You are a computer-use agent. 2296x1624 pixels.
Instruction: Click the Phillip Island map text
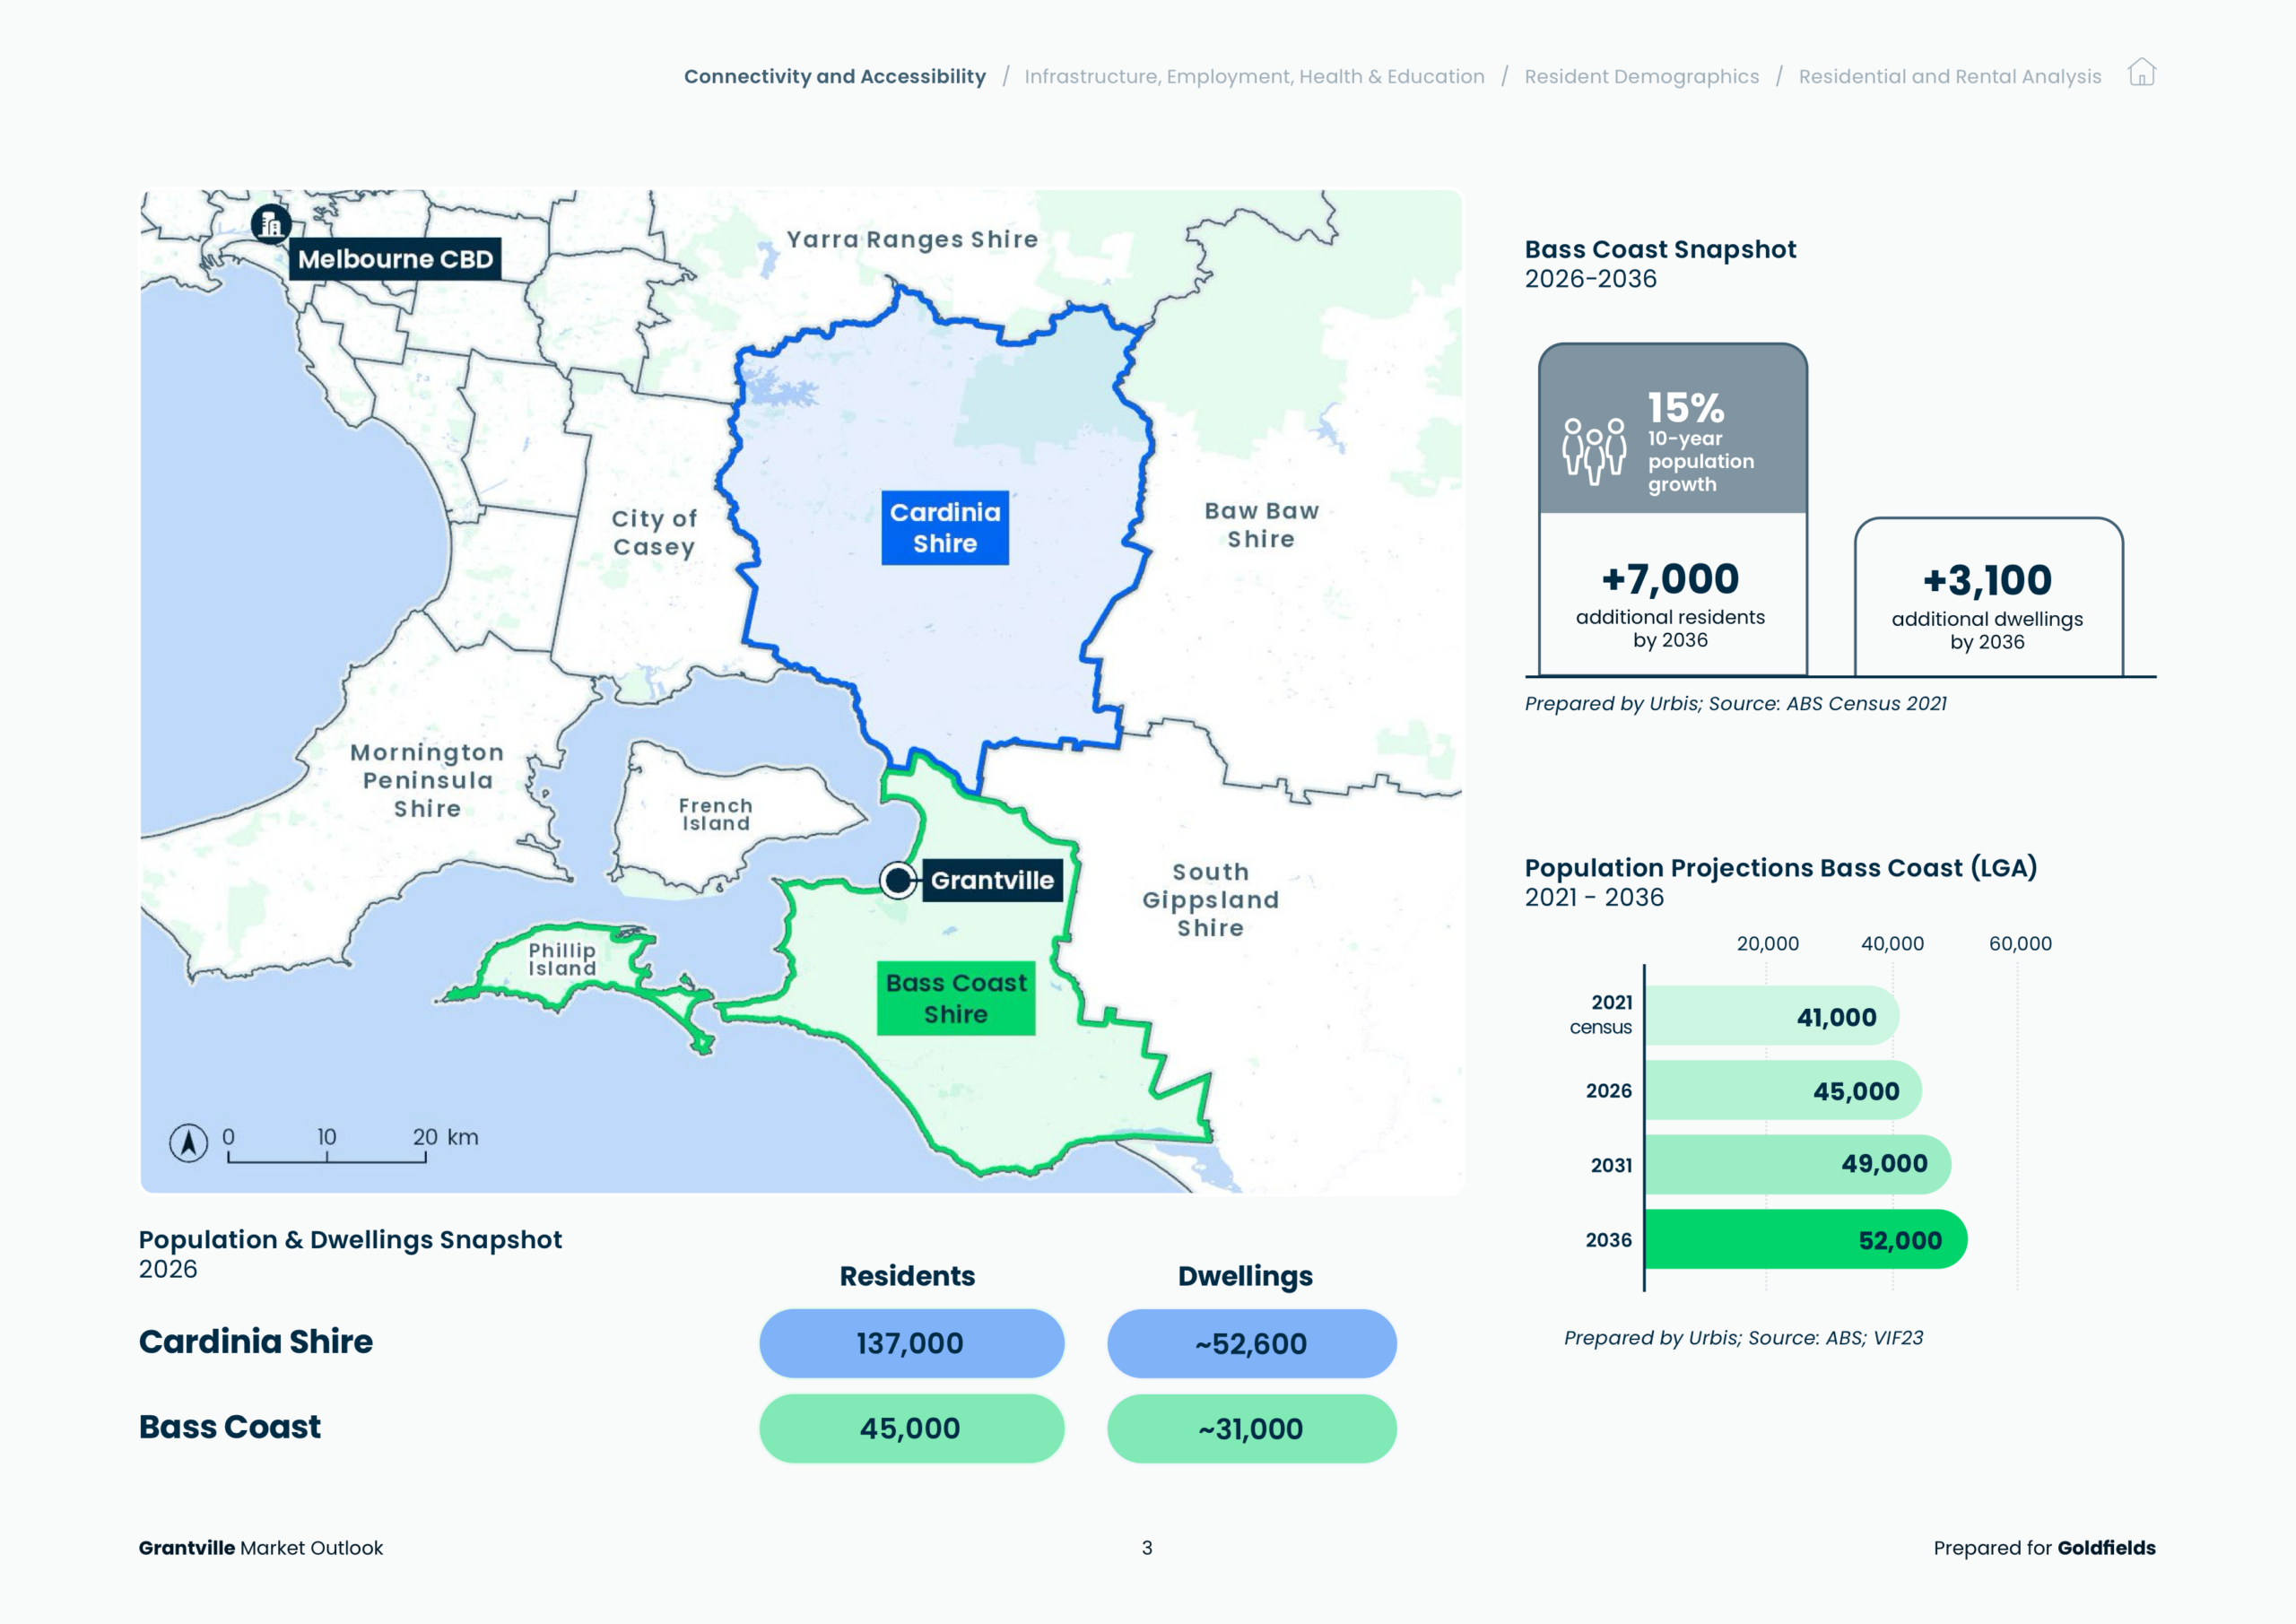562,959
